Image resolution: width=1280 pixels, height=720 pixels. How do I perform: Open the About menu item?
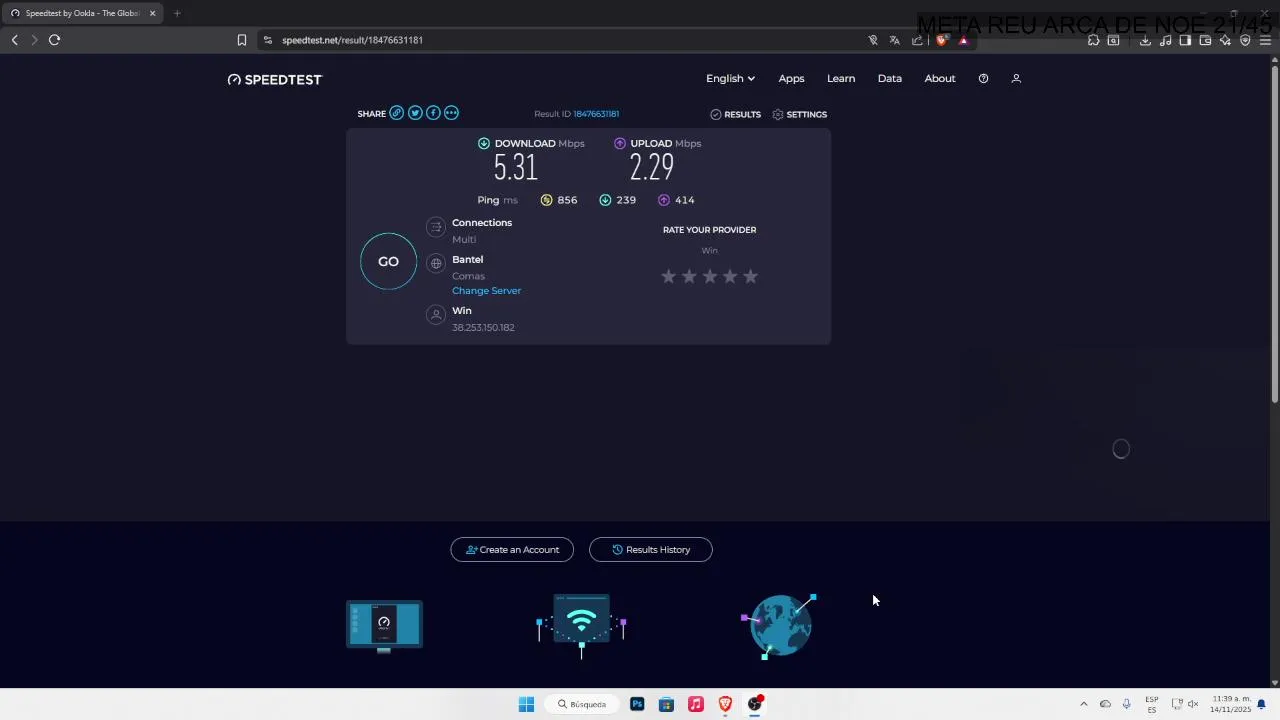click(x=940, y=78)
